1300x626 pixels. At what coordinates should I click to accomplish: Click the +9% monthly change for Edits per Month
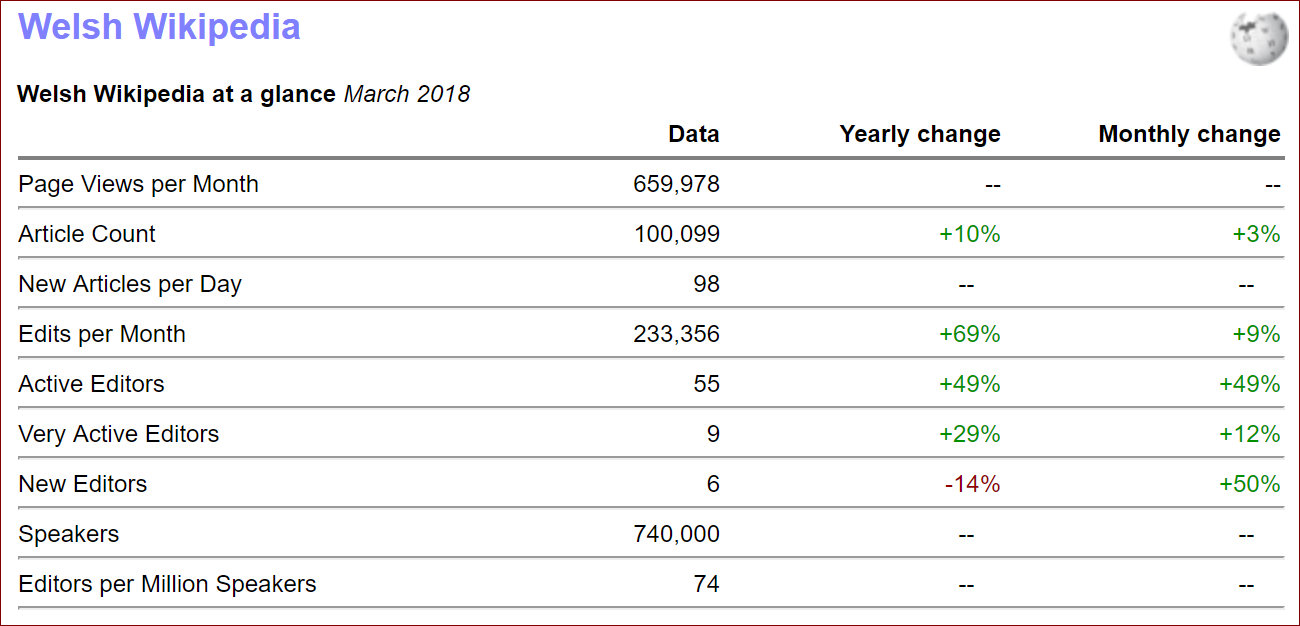coord(1256,334)
